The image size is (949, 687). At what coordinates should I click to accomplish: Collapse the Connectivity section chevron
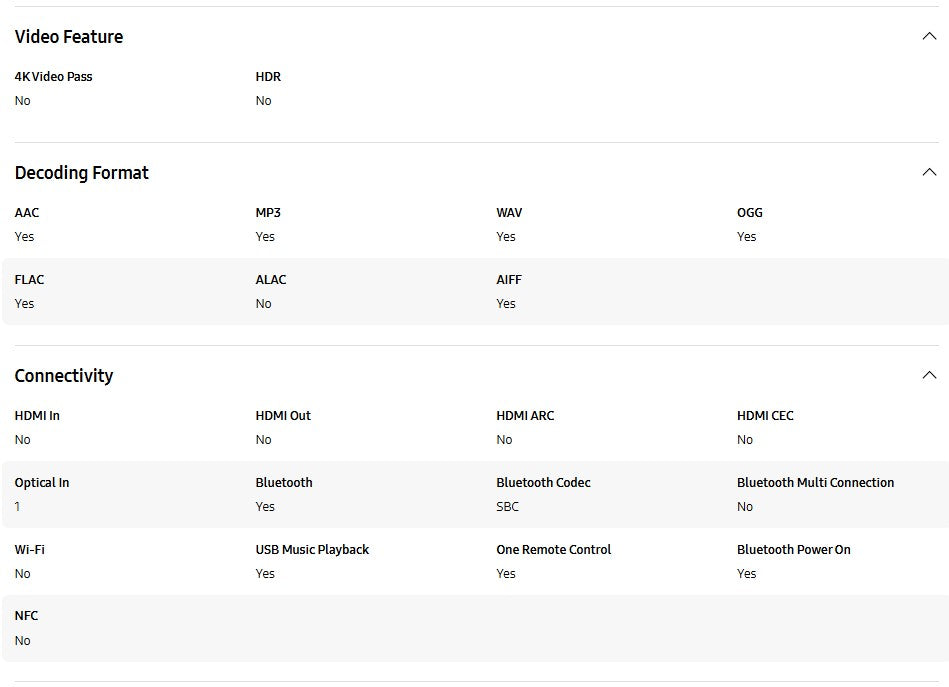point(929,375)
